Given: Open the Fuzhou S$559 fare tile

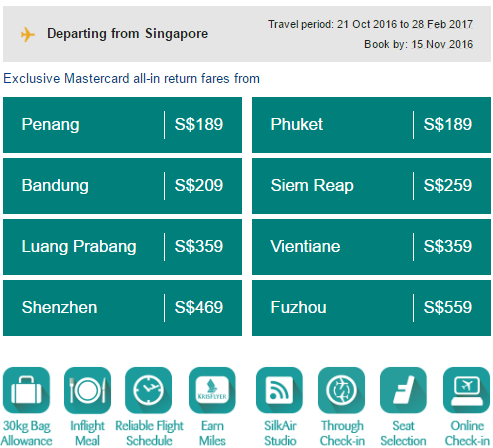Looking at the screenshot, I should [x=371, y=308].
